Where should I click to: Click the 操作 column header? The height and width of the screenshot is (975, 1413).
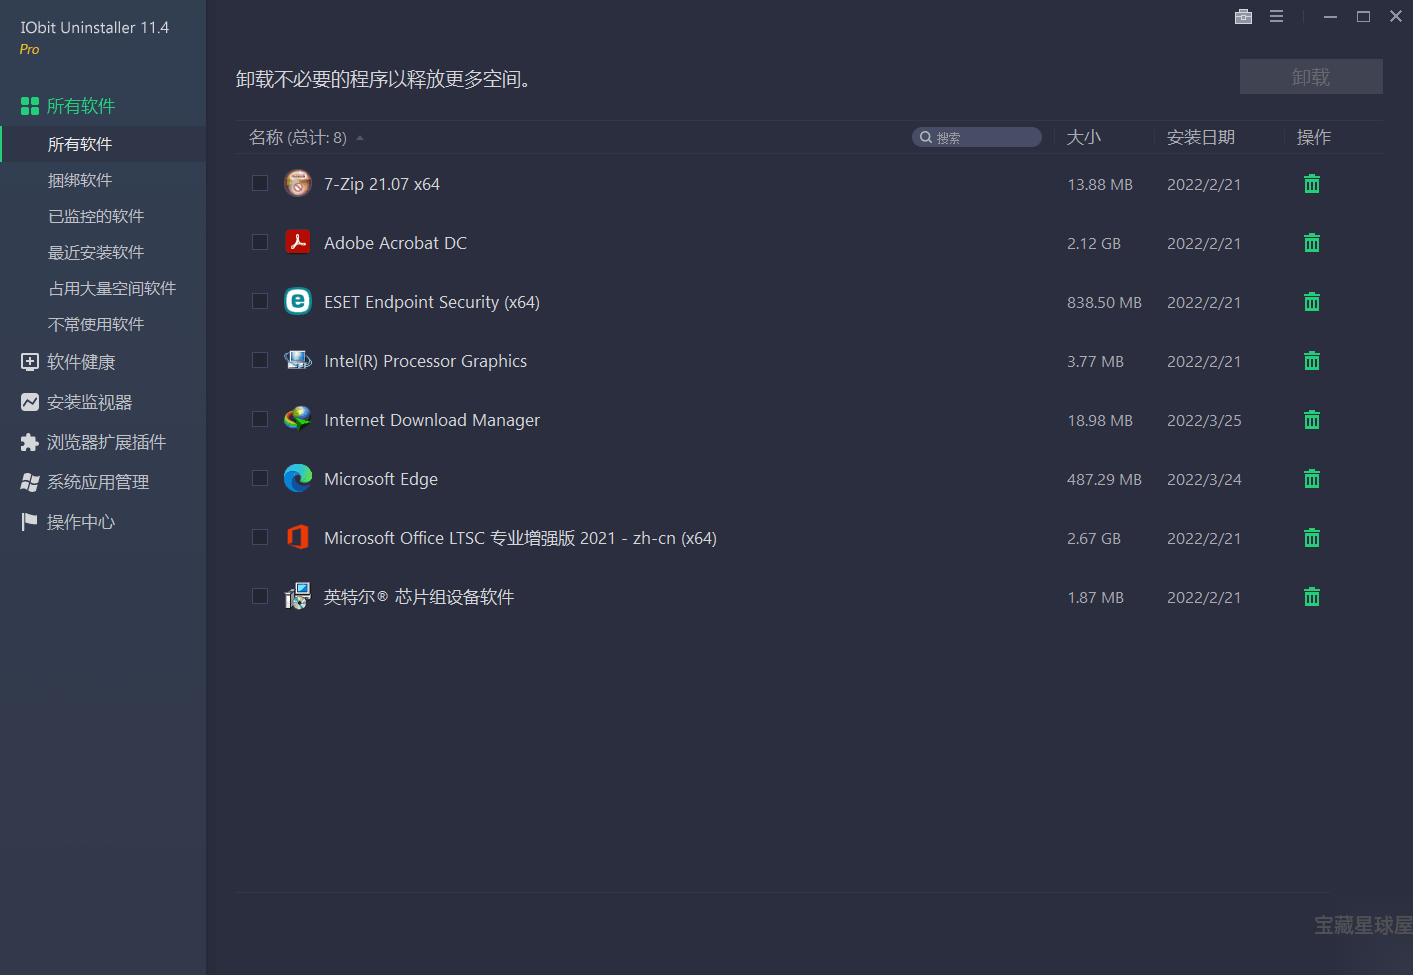(x=1314, y=137)
